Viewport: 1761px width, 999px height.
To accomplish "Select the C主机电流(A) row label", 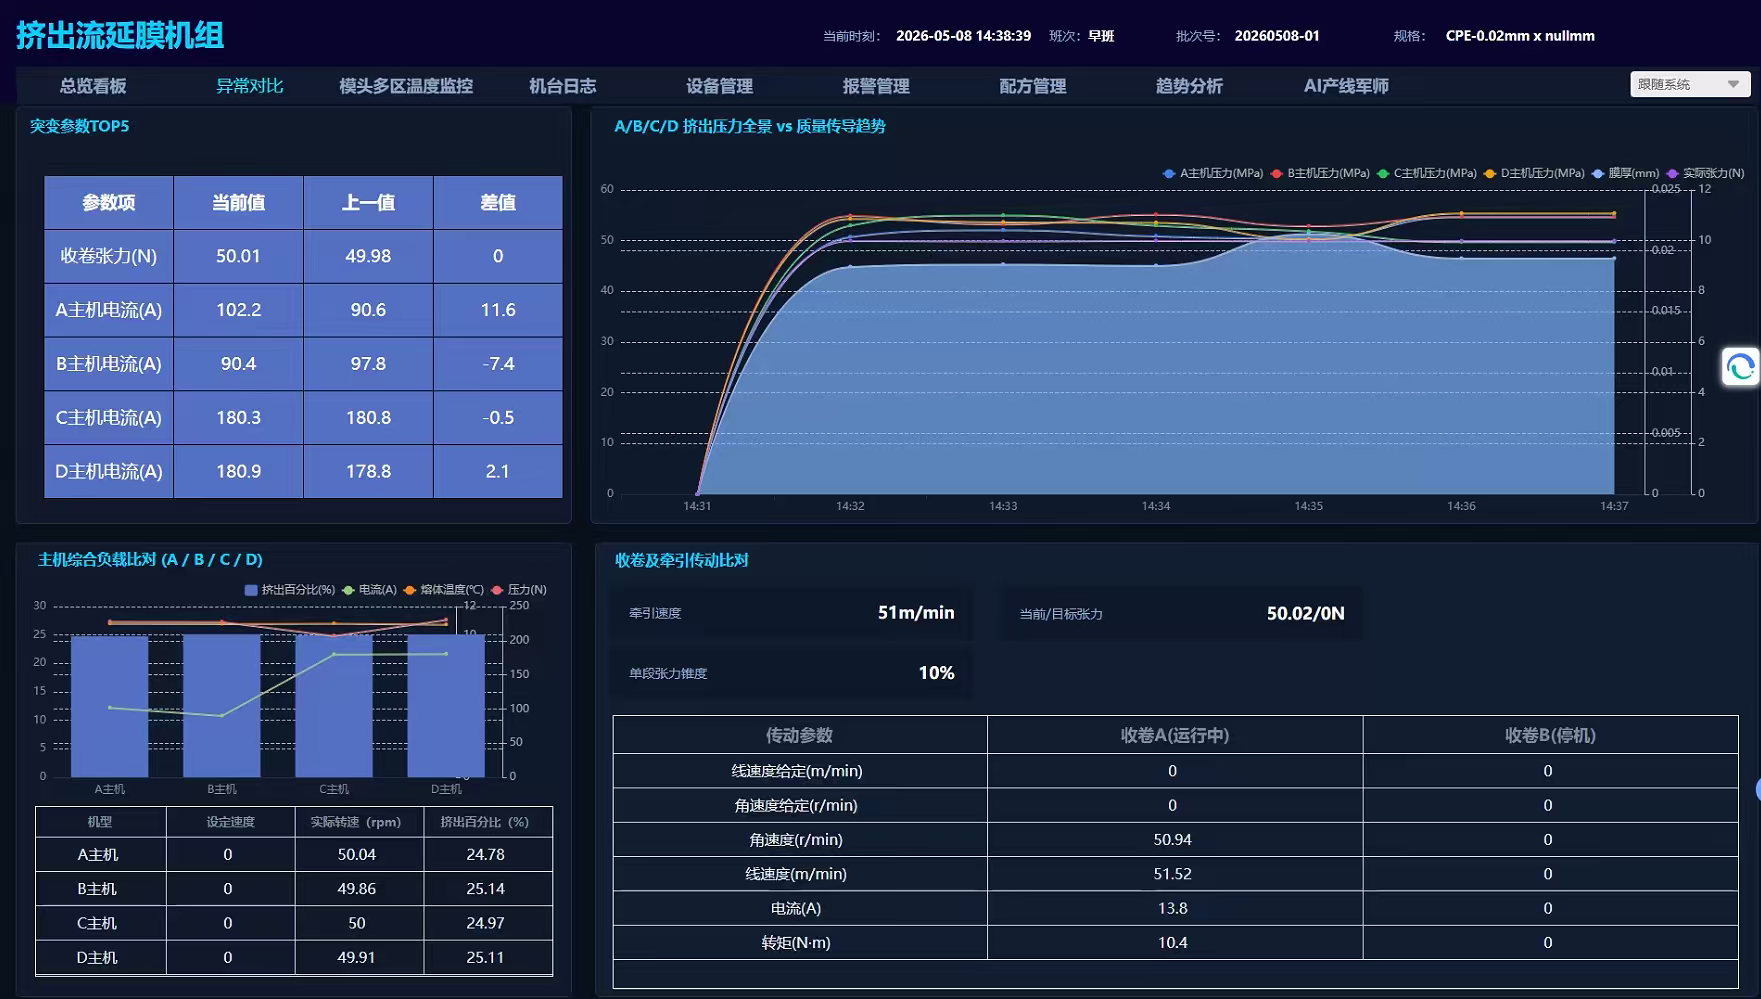I will [x=109, y=418].
